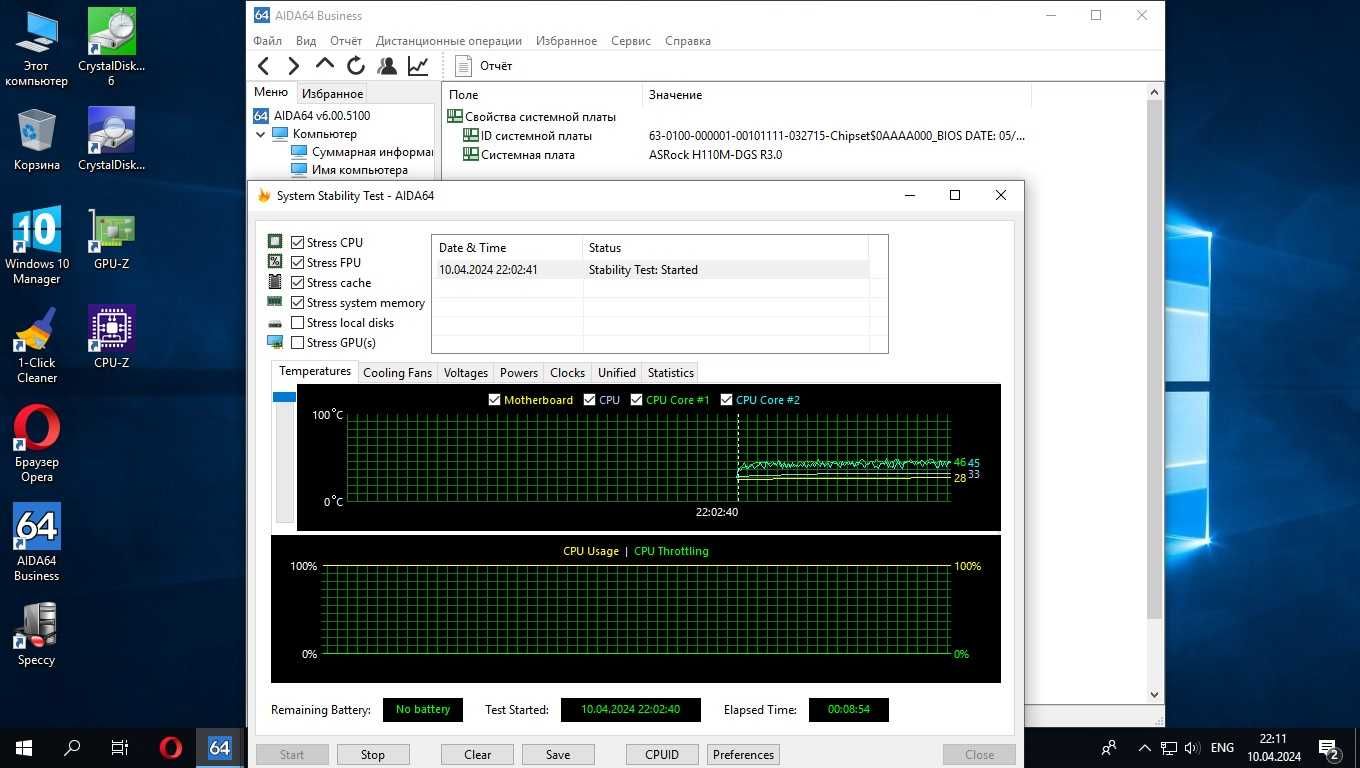Open the user management icon in AIDA64 toolbar
The height and width of the screenshot is (768, 1360).
pyautogui.click(x=387, y=66)
